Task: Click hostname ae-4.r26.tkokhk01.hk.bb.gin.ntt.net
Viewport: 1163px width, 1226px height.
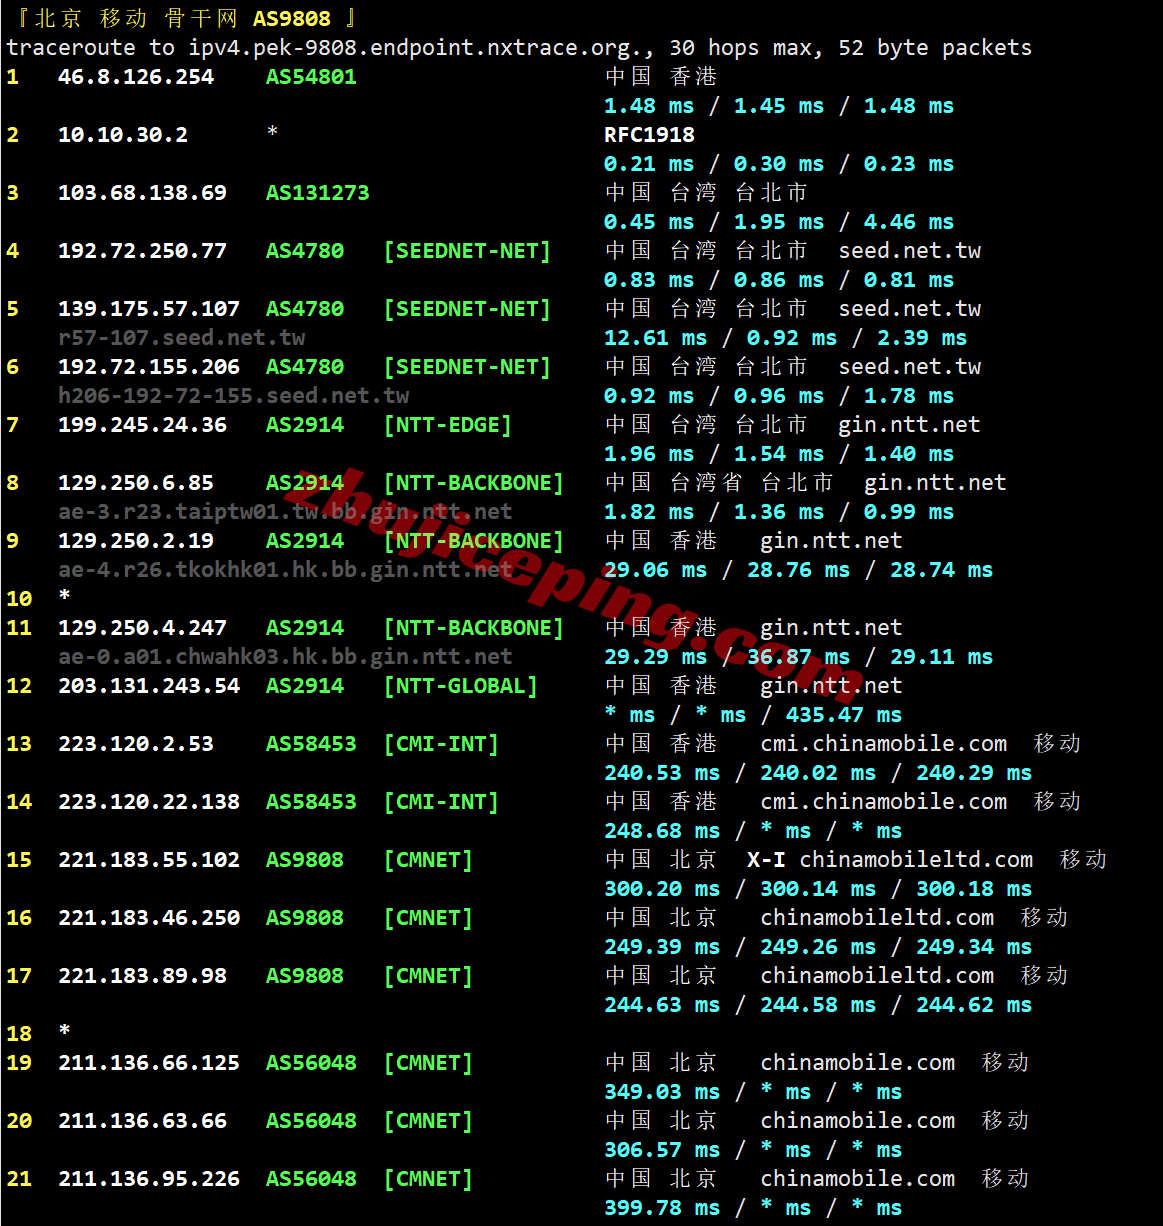Action: pyautogui.click(x=285, y=570)
